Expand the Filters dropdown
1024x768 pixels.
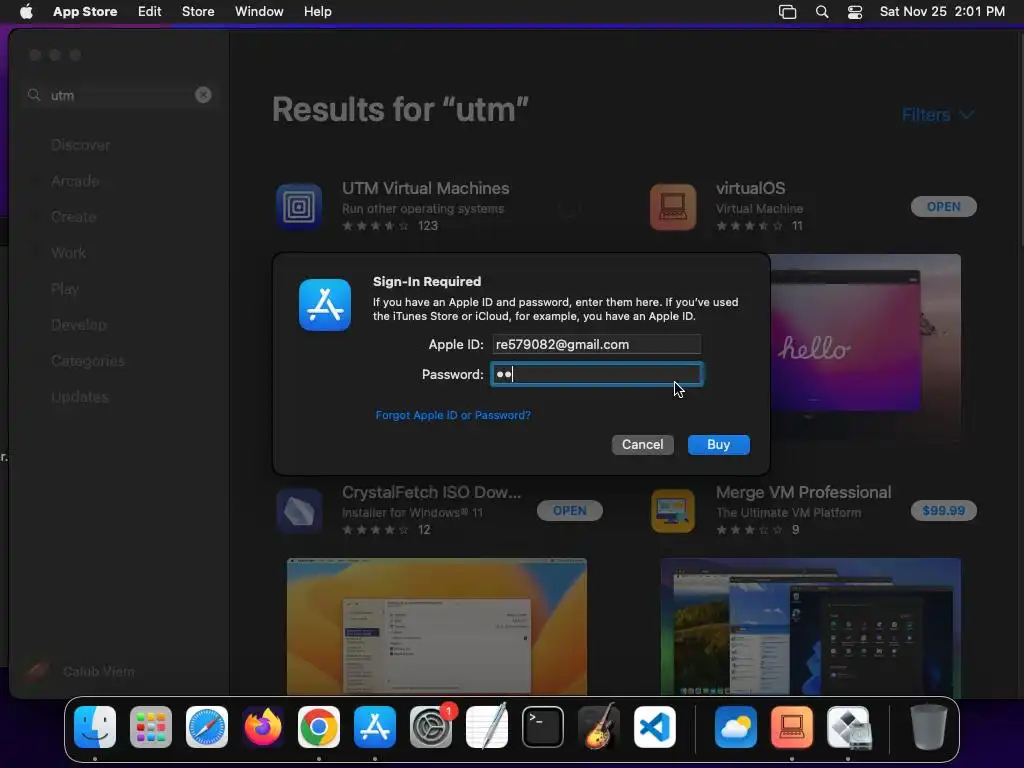pyautogui.click(x=938, y=115)
